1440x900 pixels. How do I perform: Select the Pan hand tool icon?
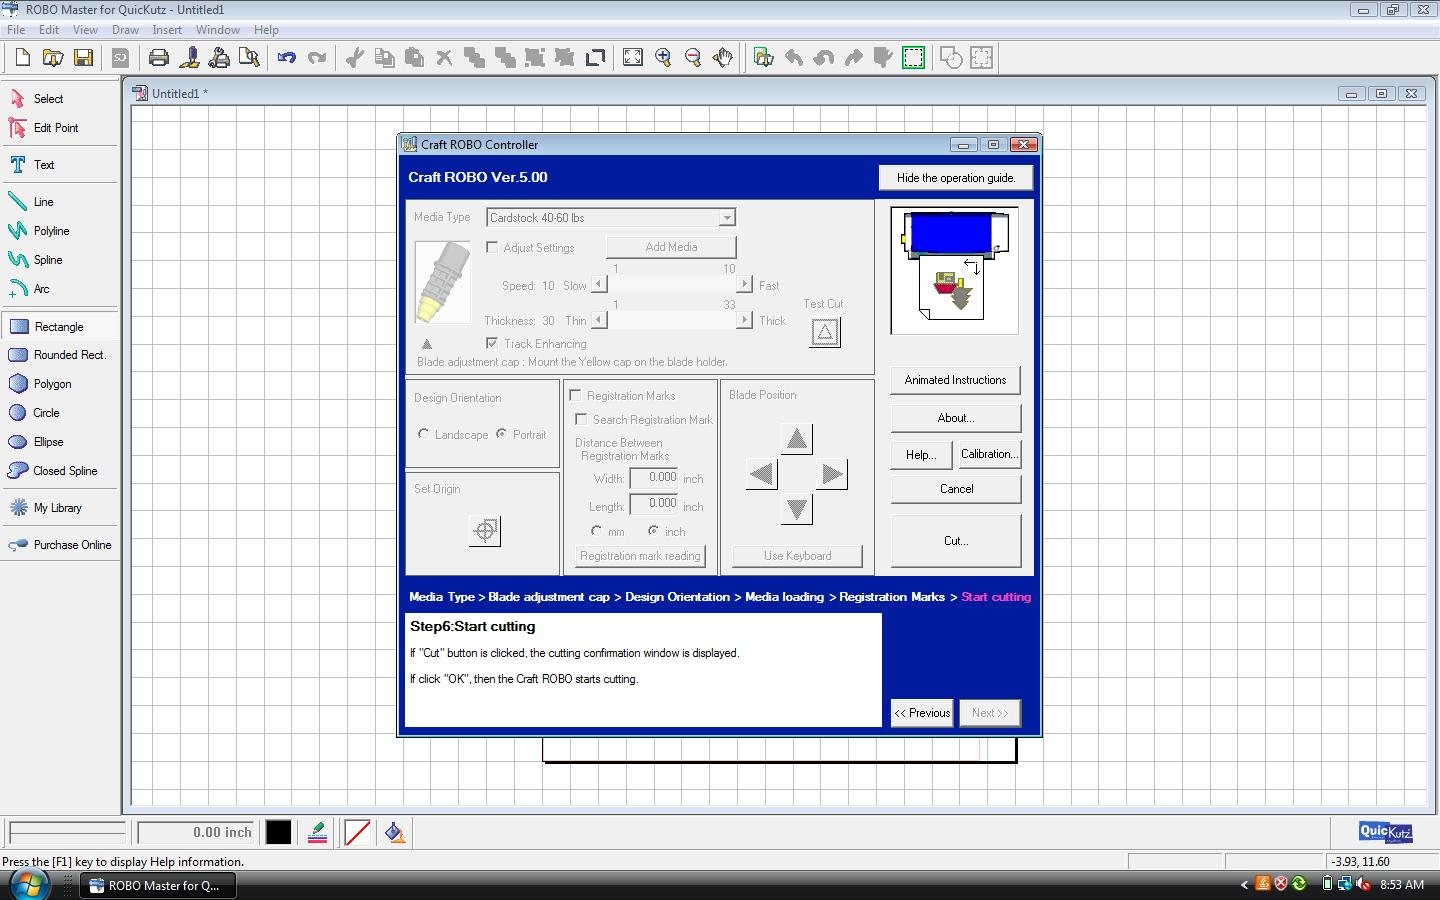coord(722,58)
